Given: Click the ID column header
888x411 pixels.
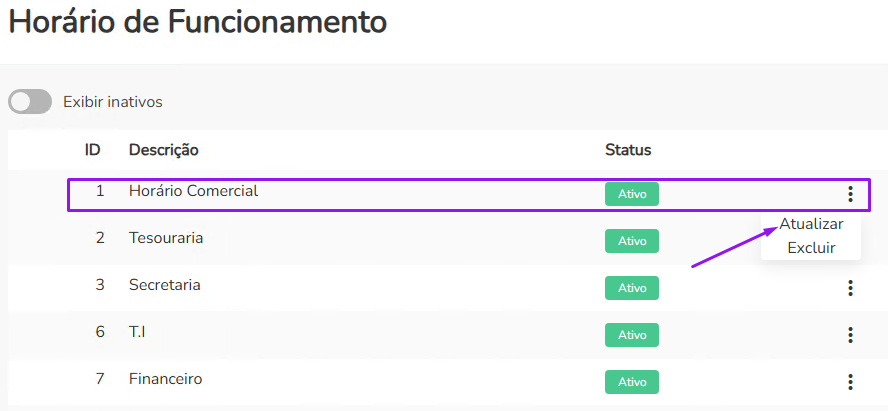Looking at the screenshot, I should [x=92, y=150].
